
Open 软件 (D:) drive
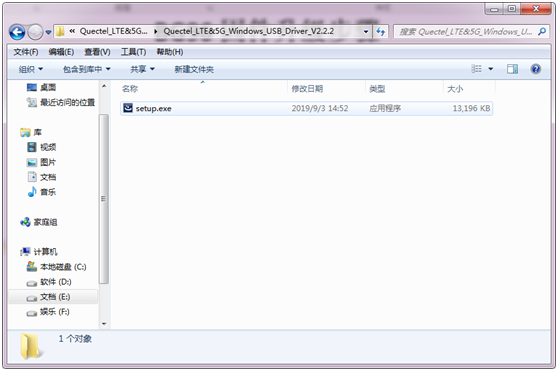point(56,282)
